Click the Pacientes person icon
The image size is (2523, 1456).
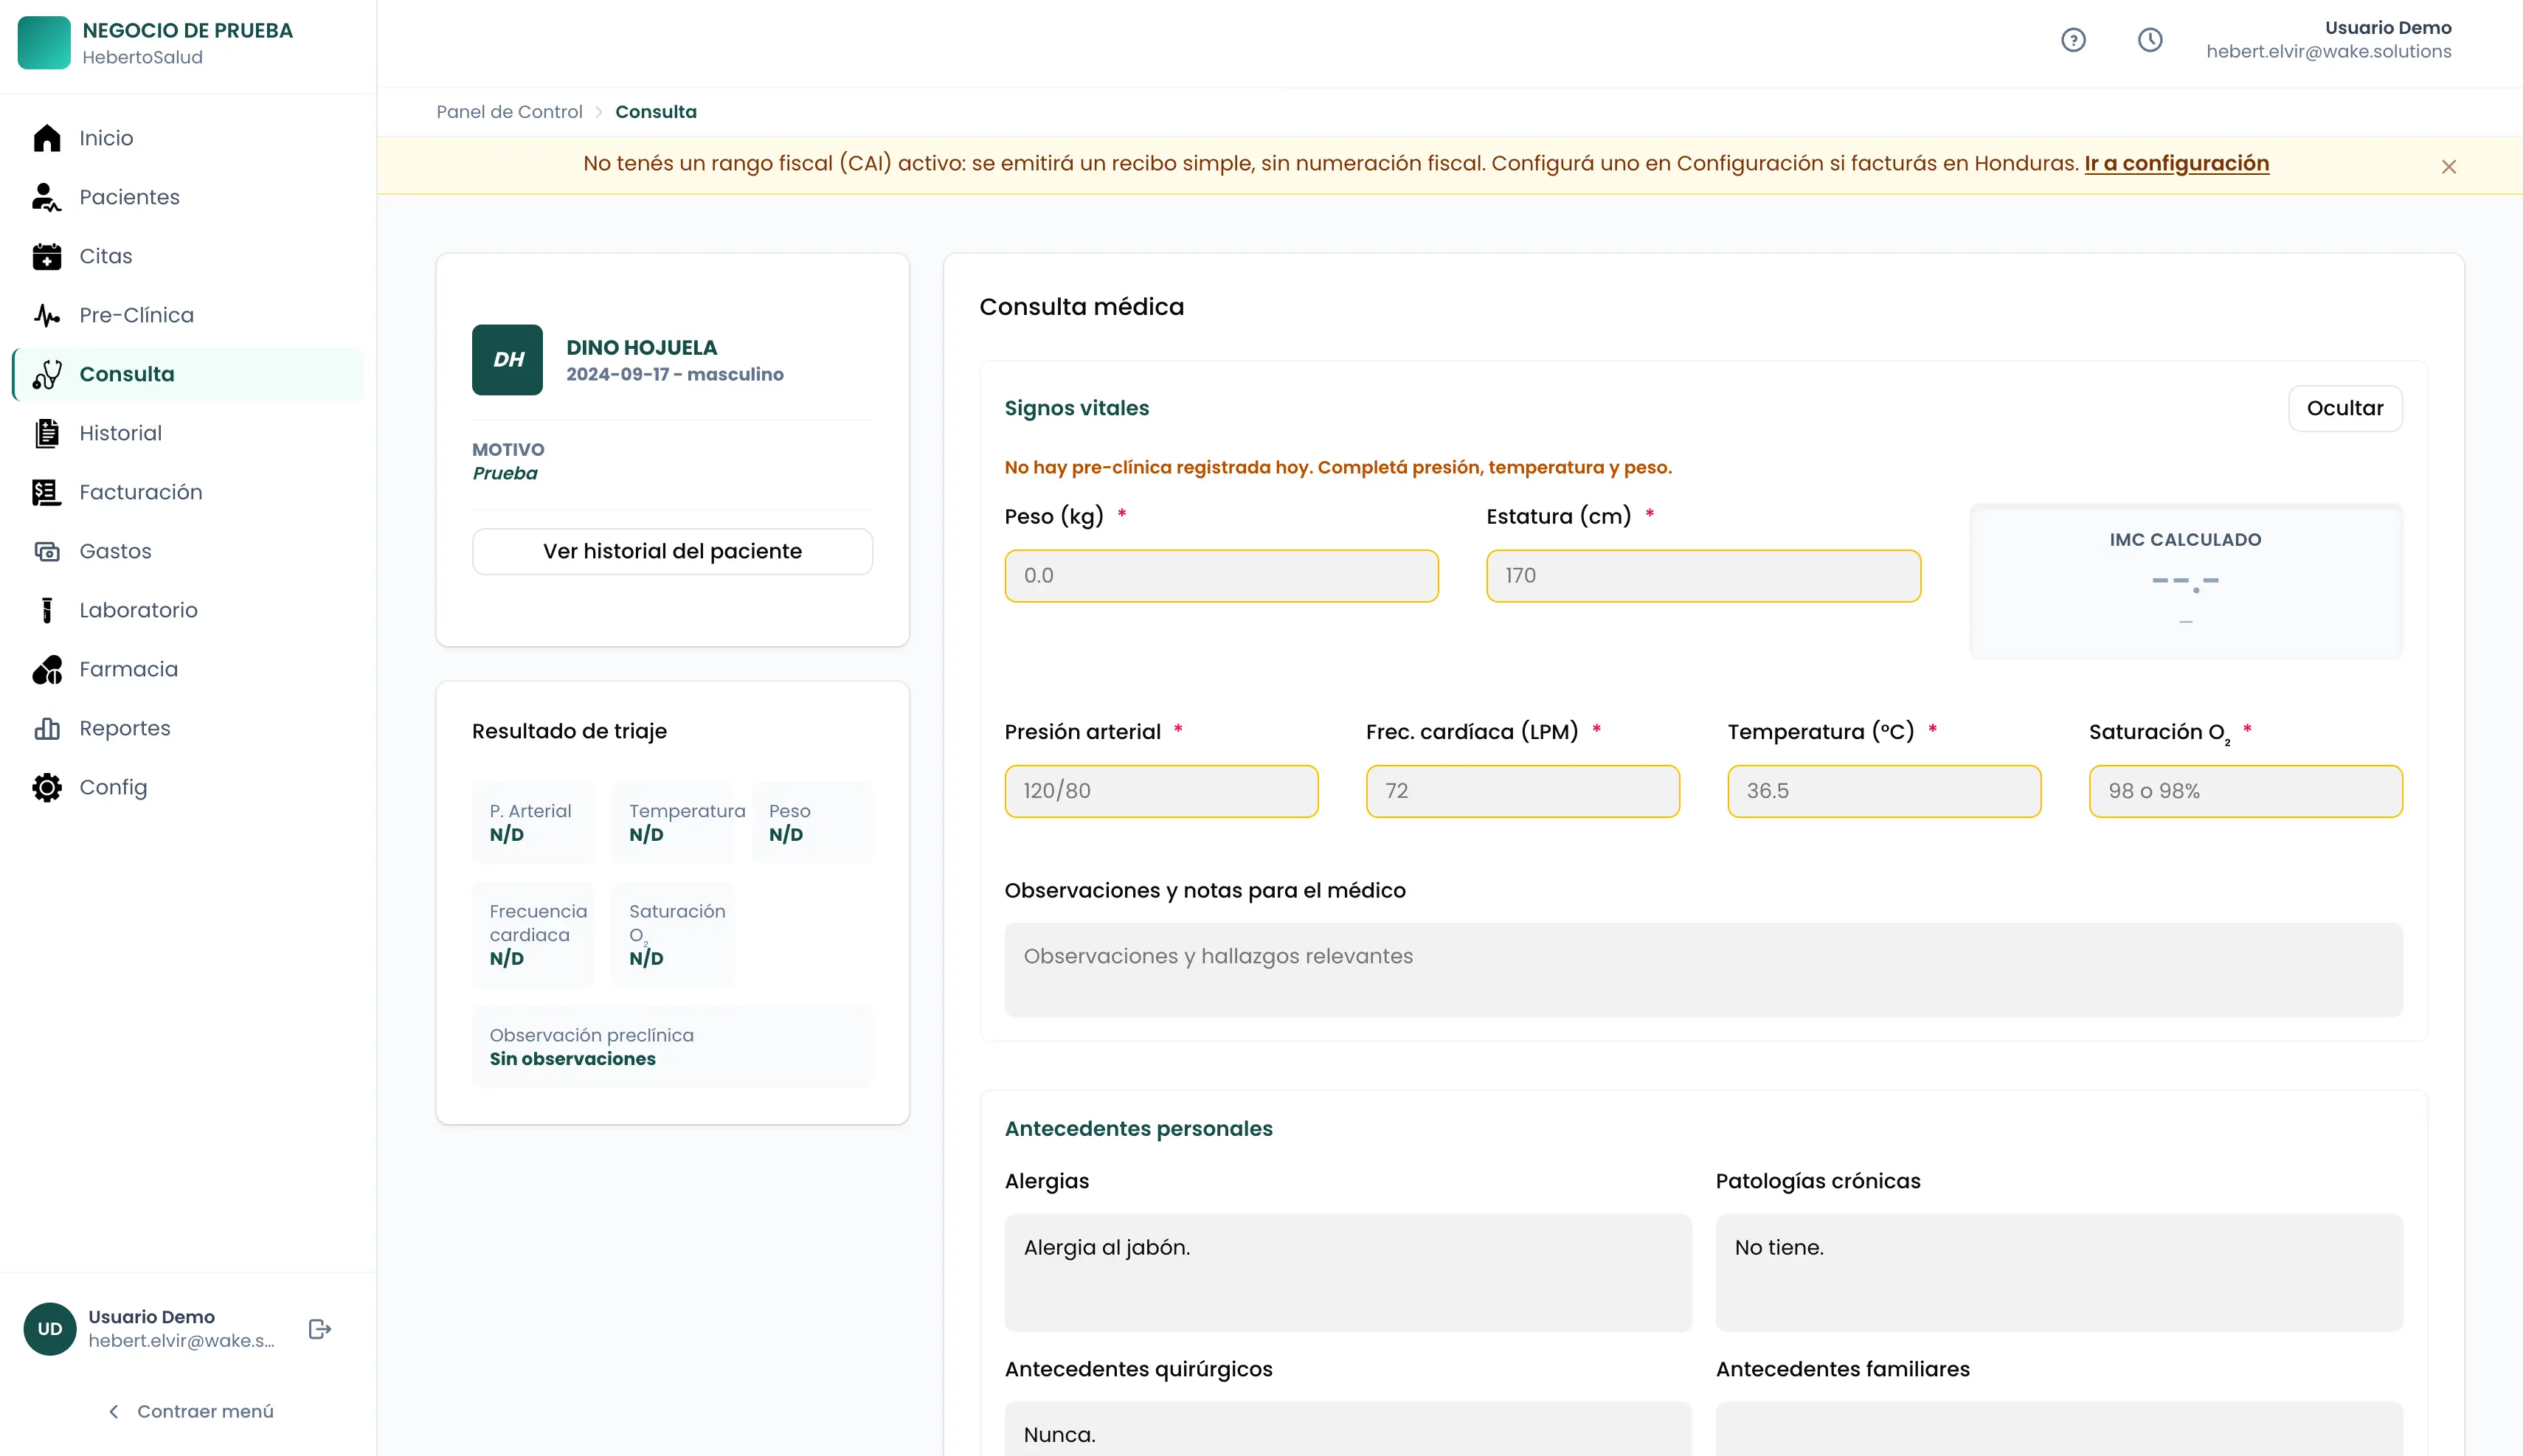[x=47, y=197]
